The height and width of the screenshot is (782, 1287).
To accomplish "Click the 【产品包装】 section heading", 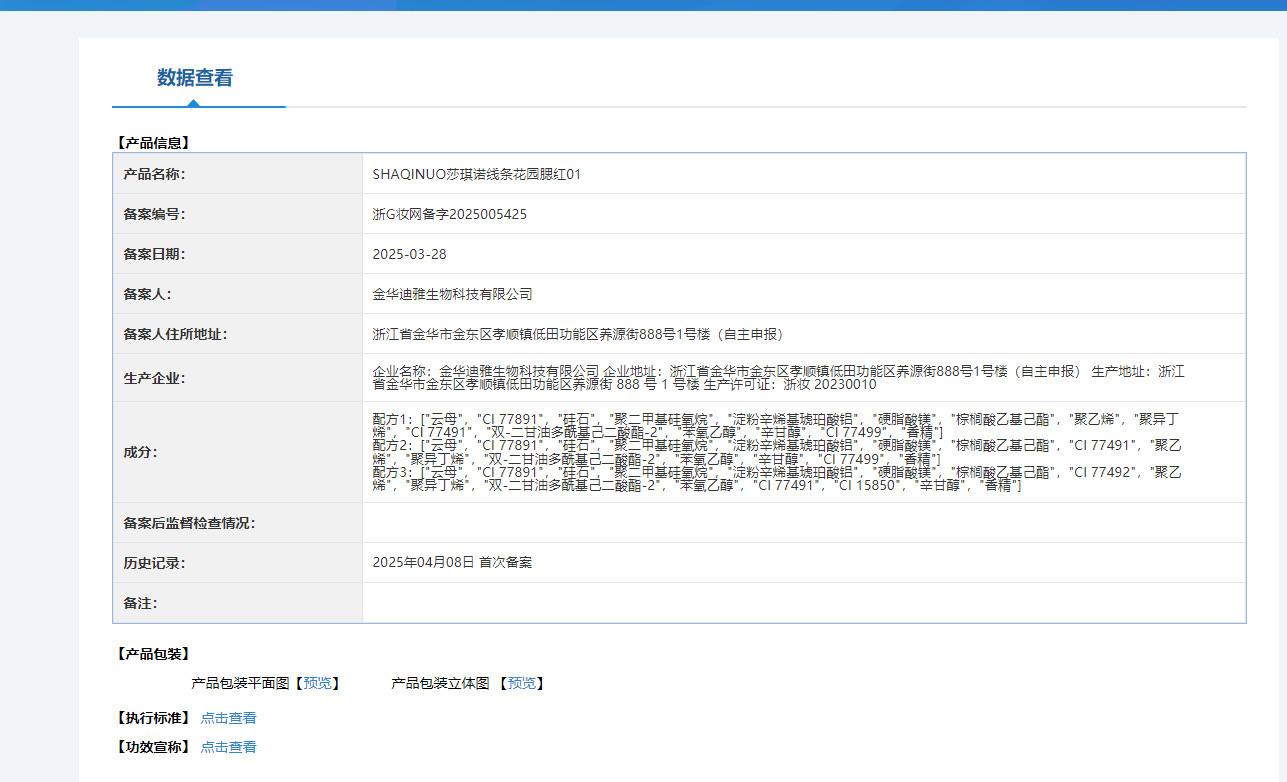I will (153, 654).
